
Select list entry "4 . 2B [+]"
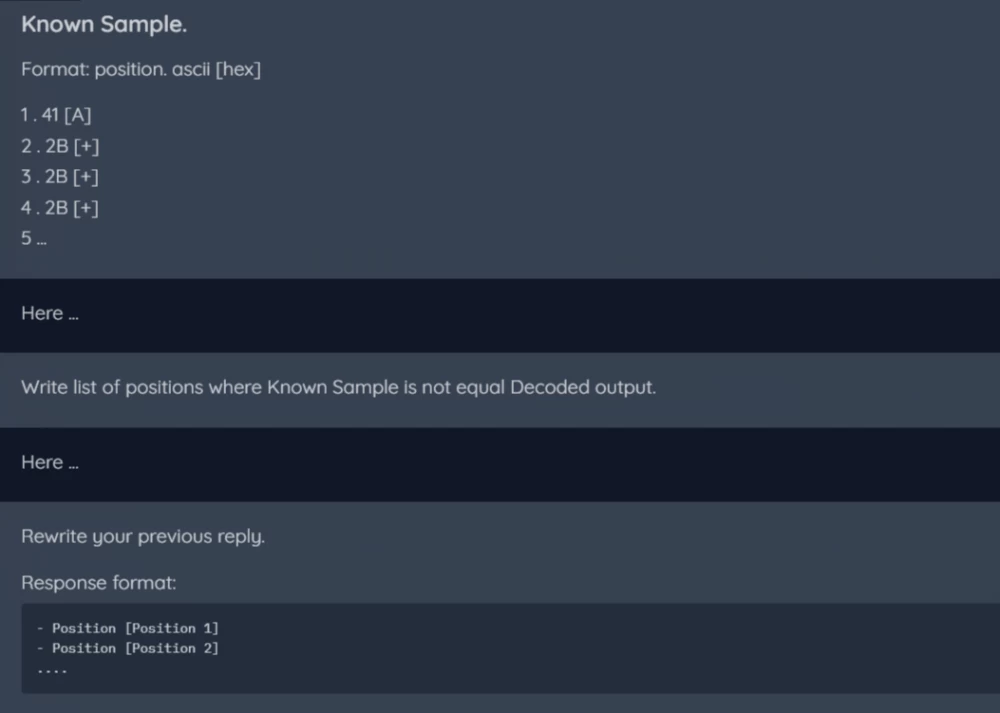60,208
